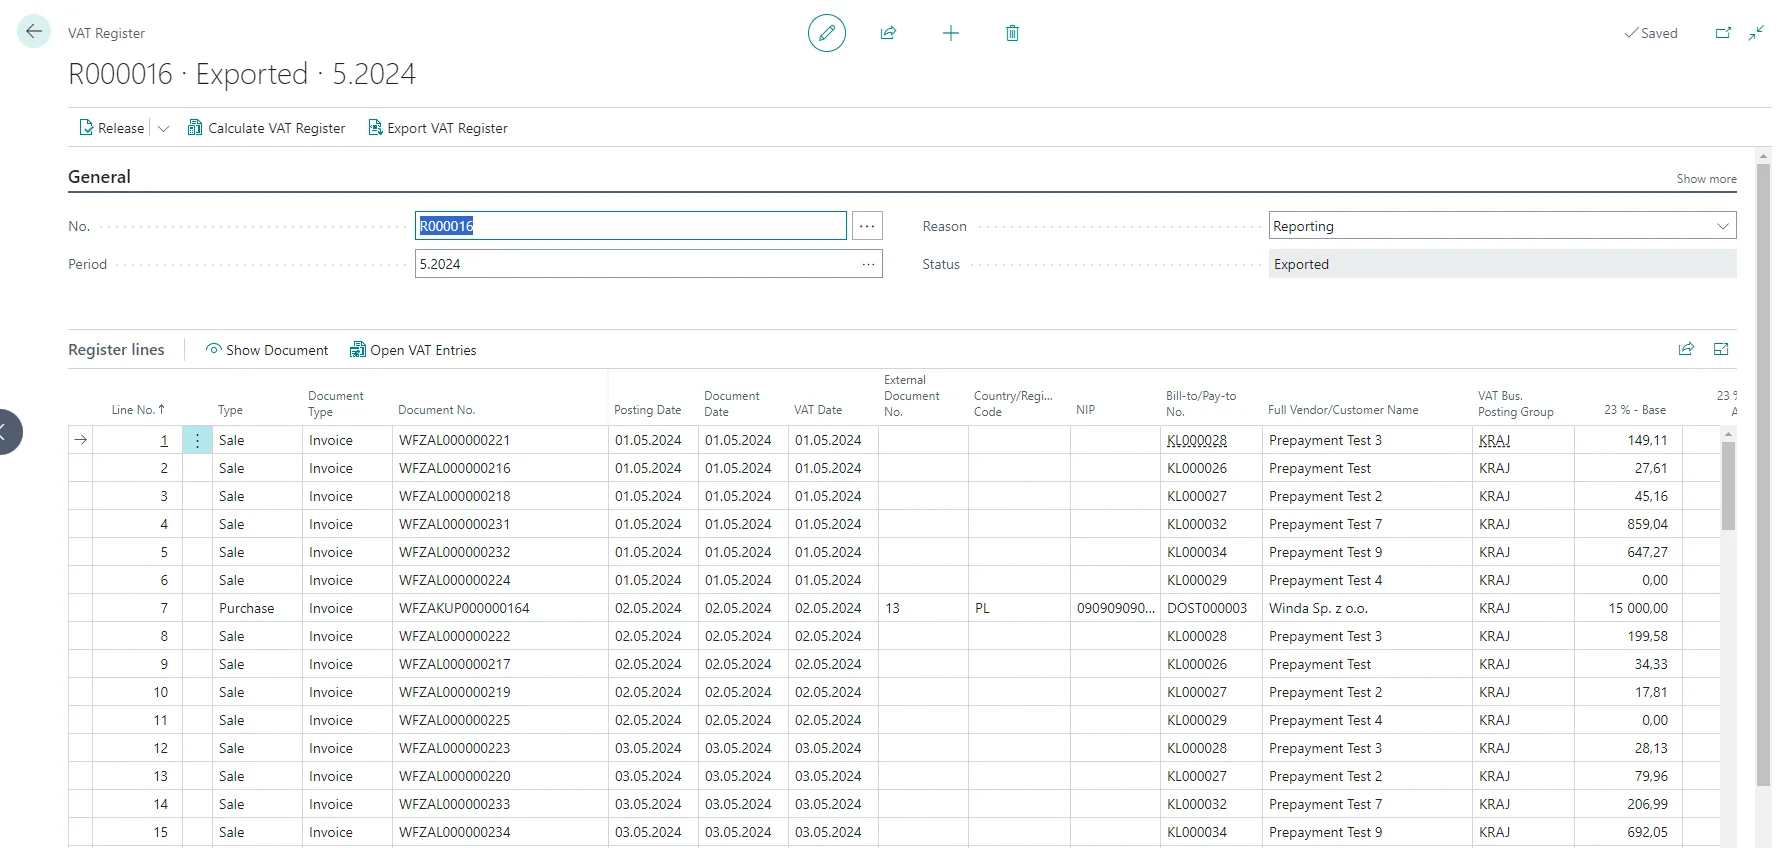Collapse the General section header
The width and height of the screenshot is (1780, 848).
(x=99, y=177)
